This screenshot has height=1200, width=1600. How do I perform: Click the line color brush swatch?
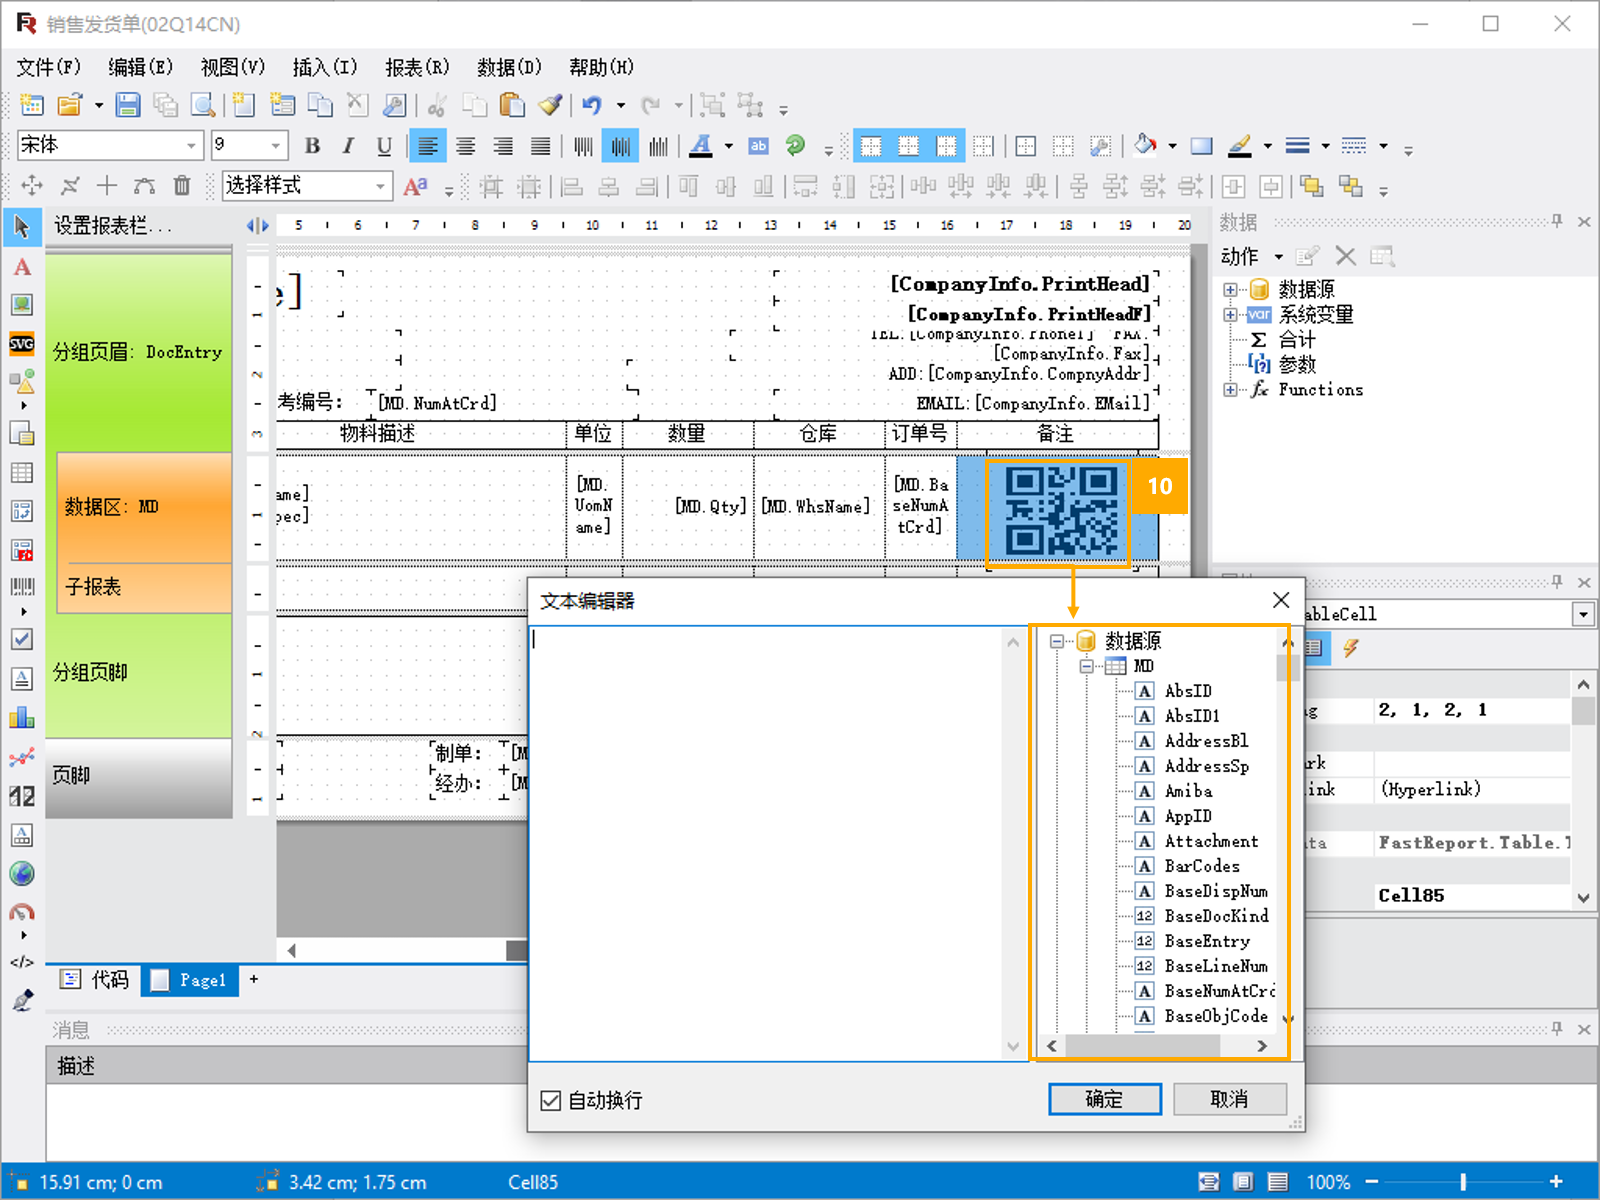1240,146
